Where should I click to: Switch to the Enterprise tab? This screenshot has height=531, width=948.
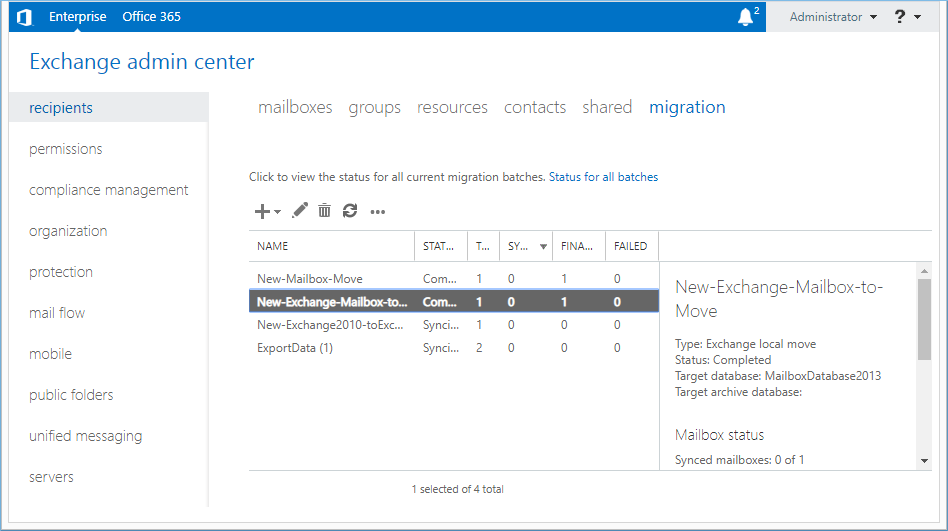tap(77, 16)
